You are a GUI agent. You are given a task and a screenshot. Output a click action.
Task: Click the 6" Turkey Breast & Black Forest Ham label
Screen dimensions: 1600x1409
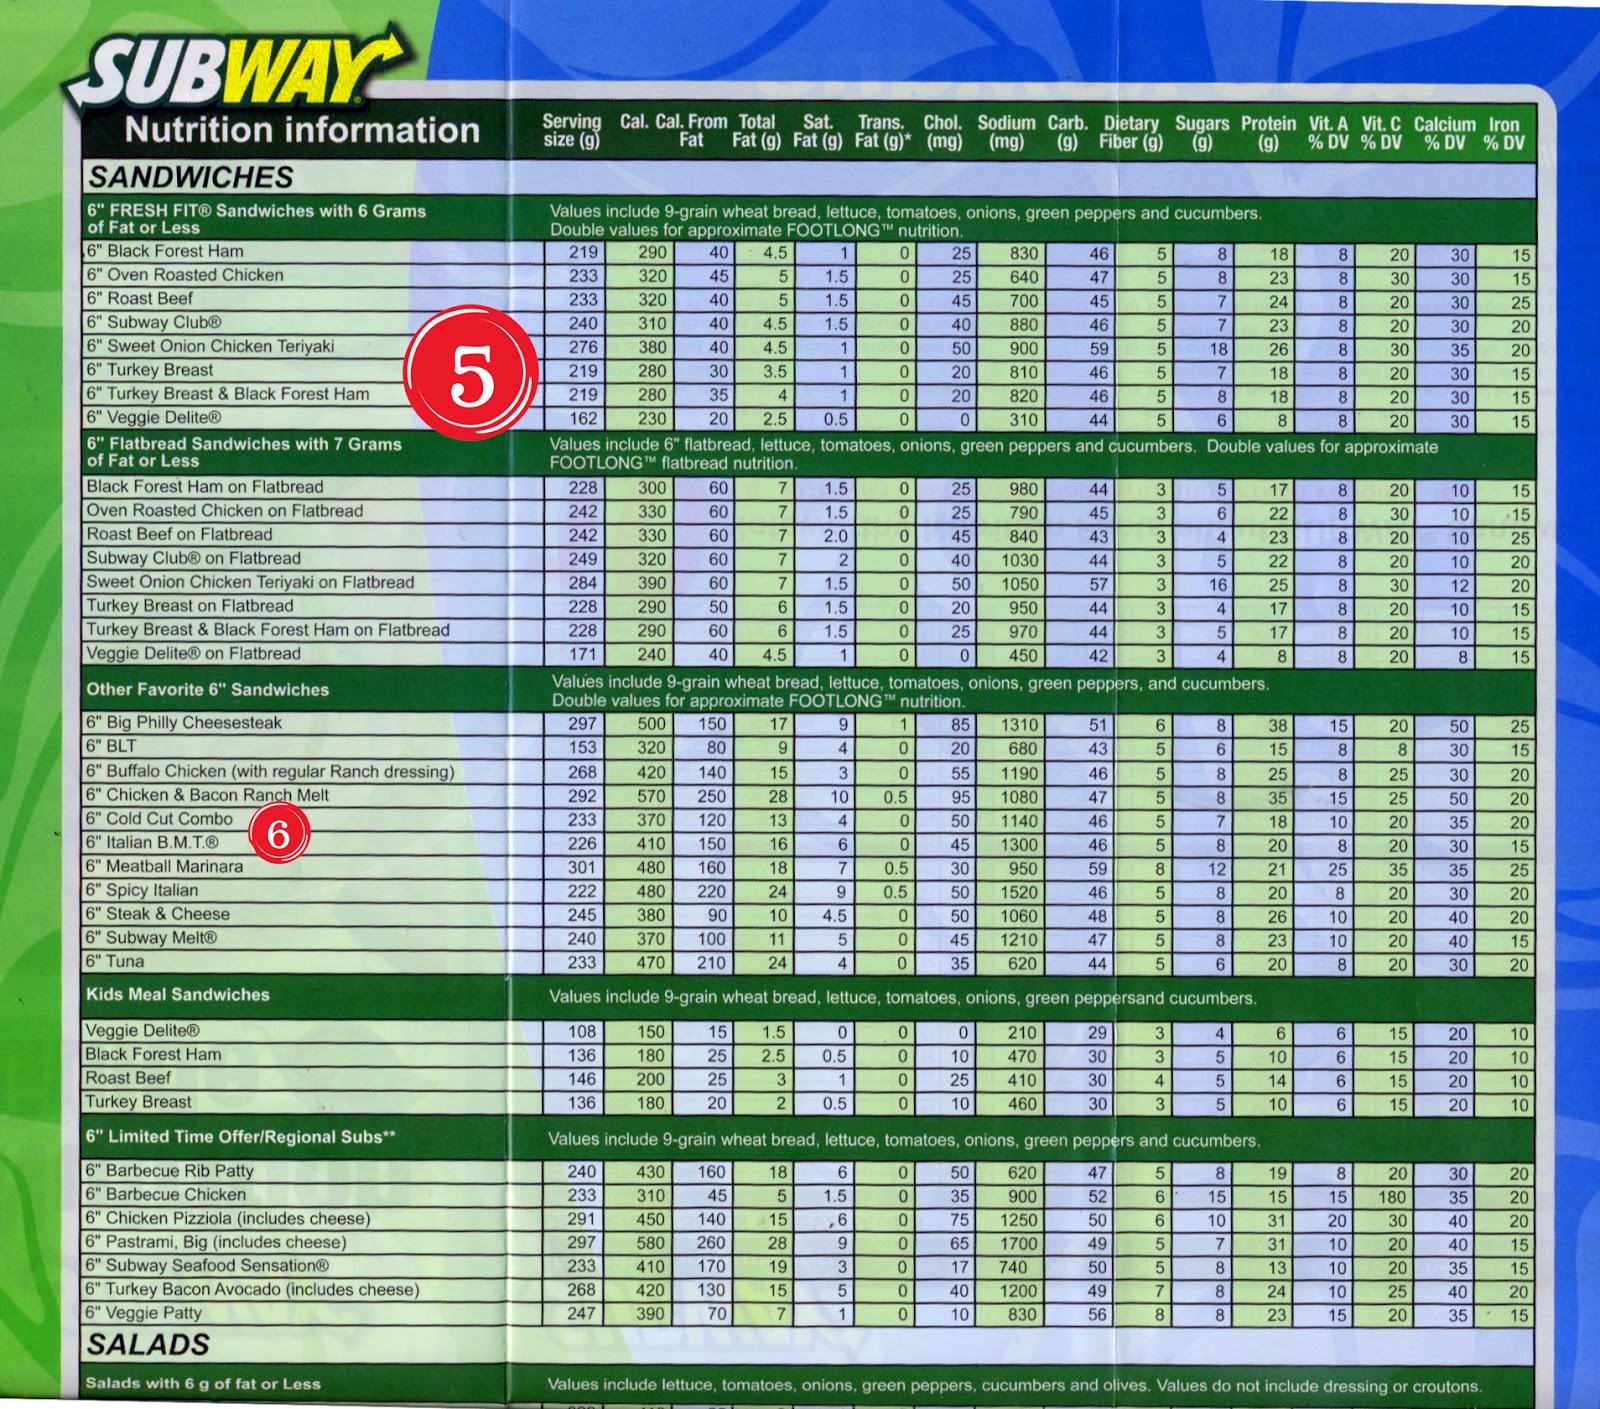tap(228, 394)
